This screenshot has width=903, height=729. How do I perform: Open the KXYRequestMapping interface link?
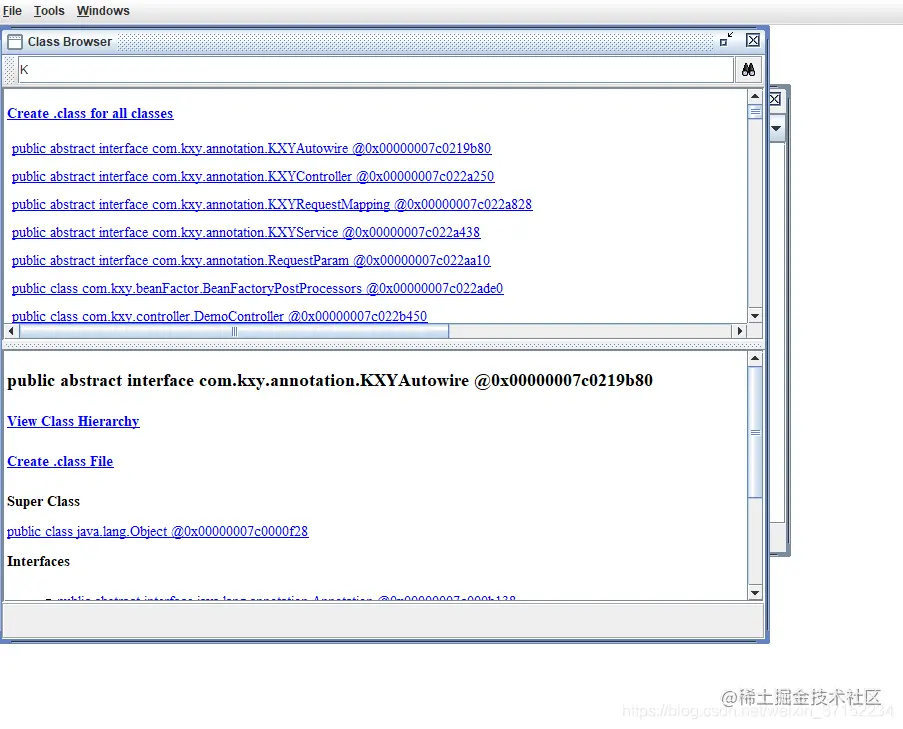[x=272, y=204]
